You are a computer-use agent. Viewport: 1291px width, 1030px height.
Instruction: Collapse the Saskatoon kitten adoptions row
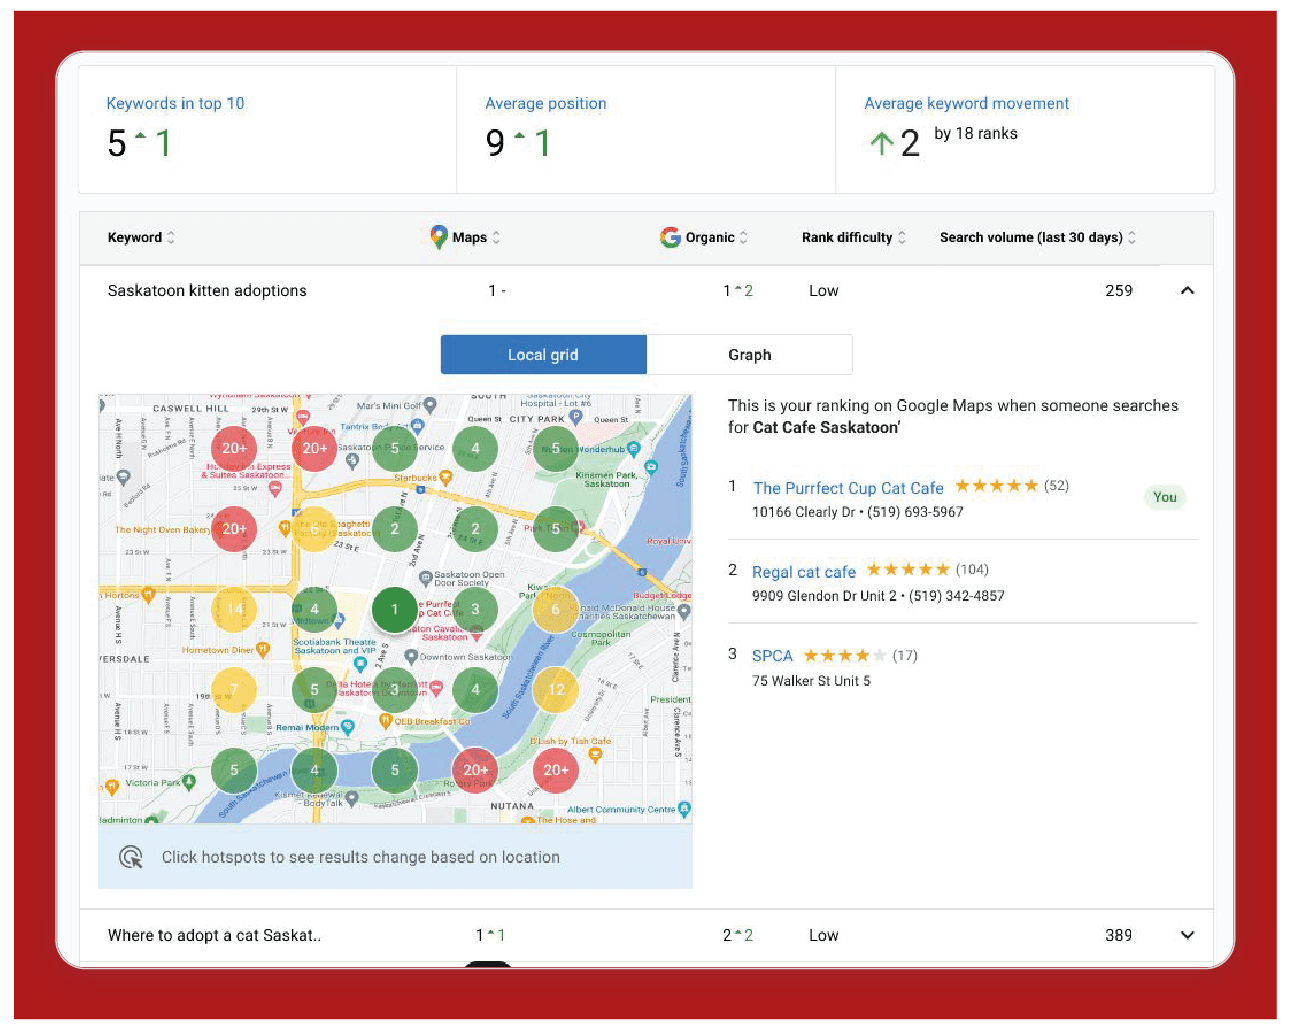coord(1187,291)
